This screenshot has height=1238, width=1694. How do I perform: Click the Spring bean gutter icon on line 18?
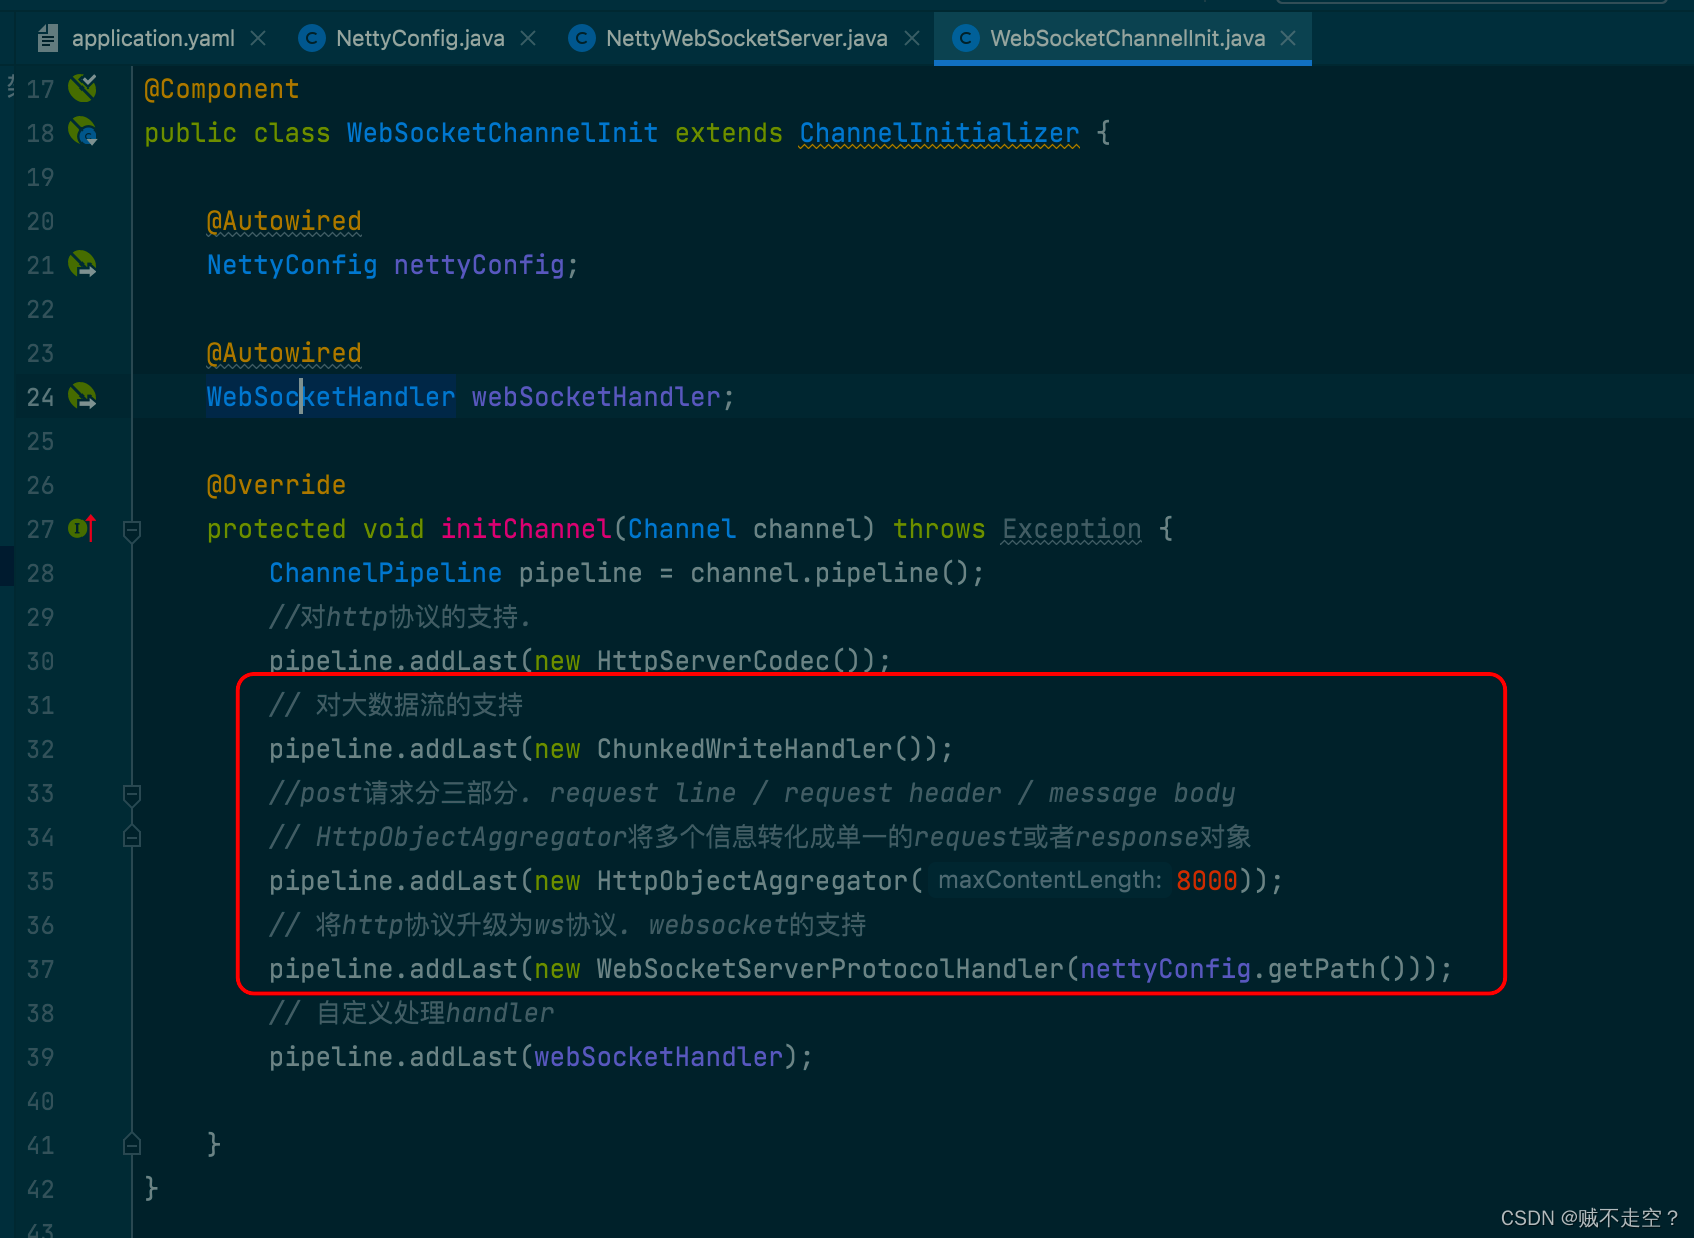(x=82, y=132)
